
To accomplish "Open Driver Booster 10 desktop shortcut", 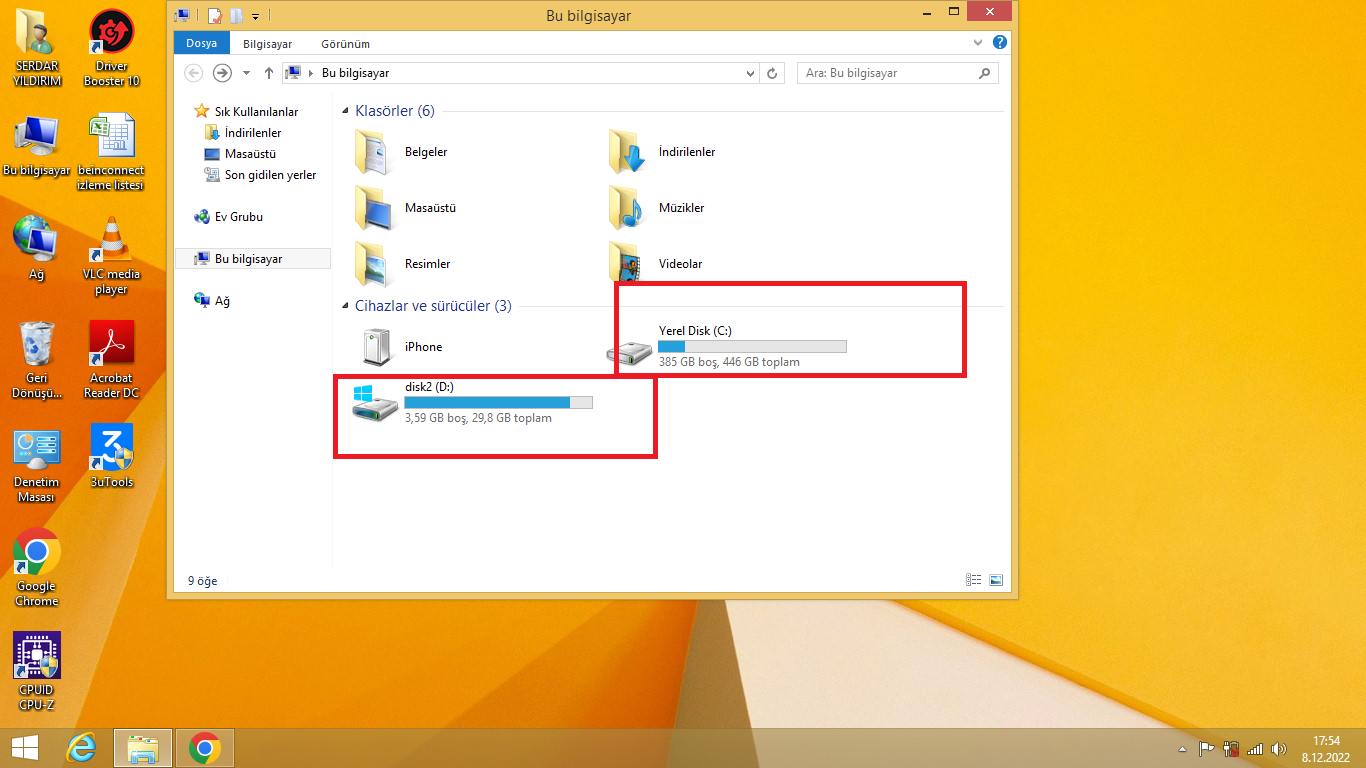I will pos(111,48).
